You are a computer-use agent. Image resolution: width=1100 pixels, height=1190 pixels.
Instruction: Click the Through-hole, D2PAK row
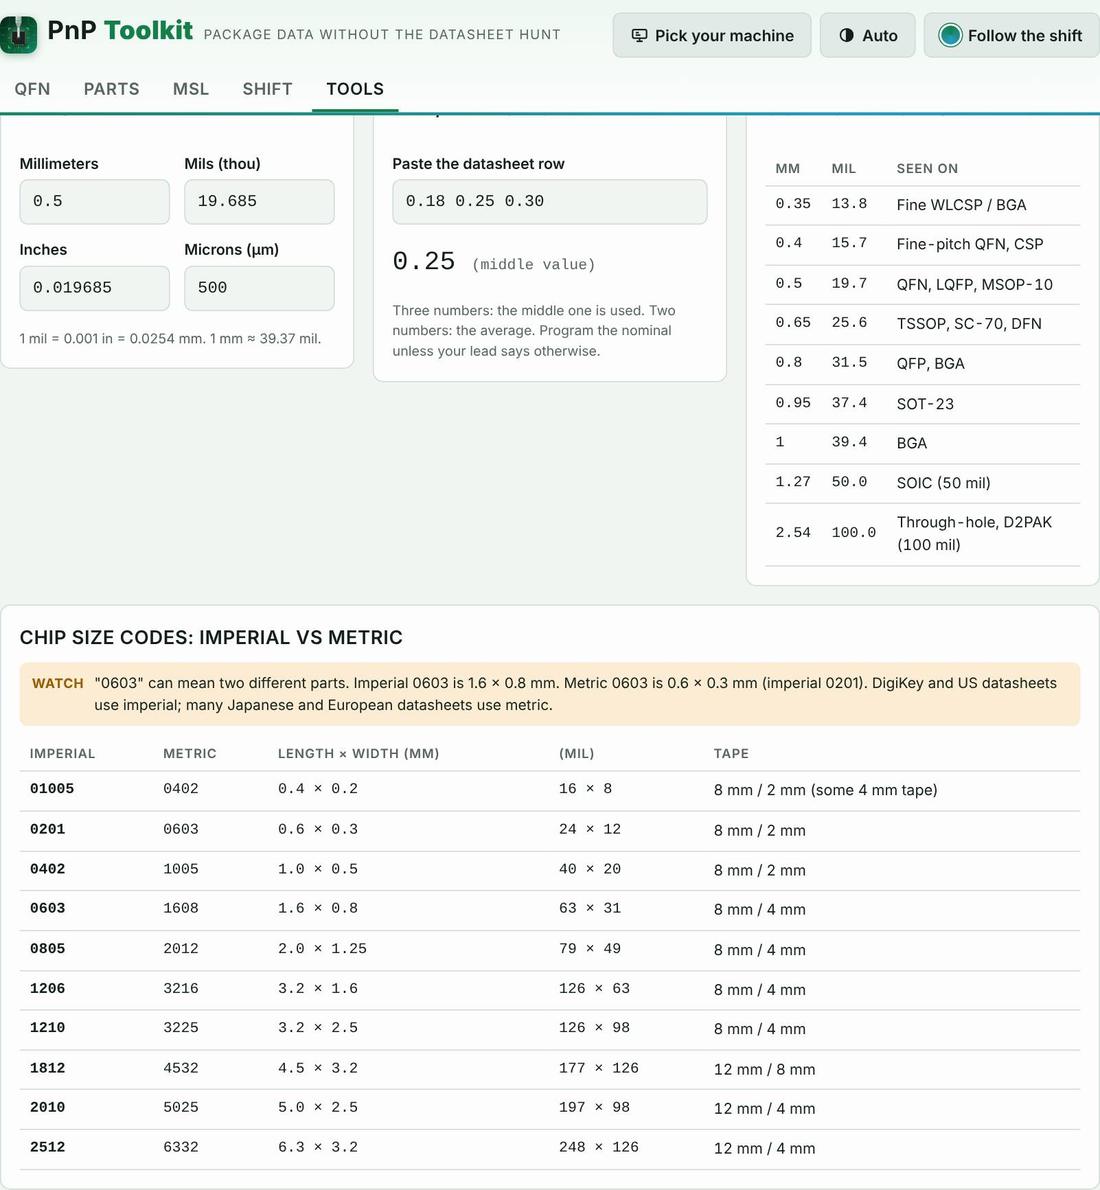coord(922,534)
